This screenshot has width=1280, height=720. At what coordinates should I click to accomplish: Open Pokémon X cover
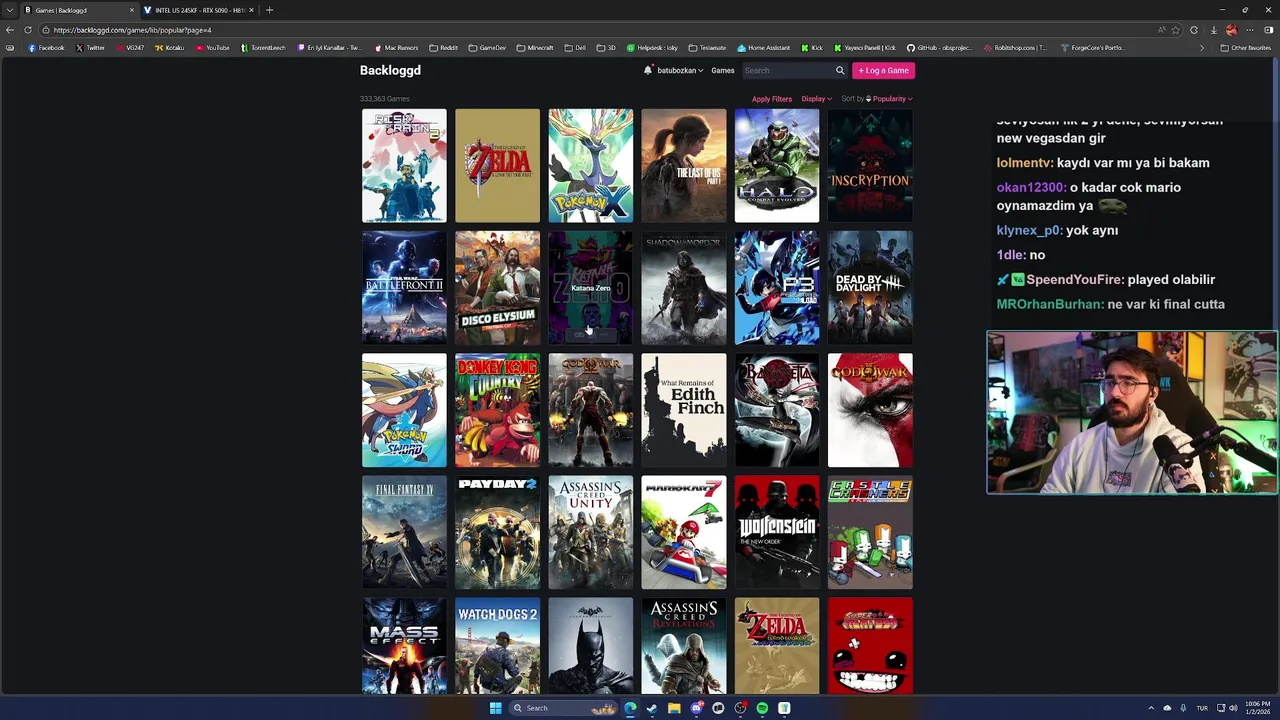click(590, 166)
